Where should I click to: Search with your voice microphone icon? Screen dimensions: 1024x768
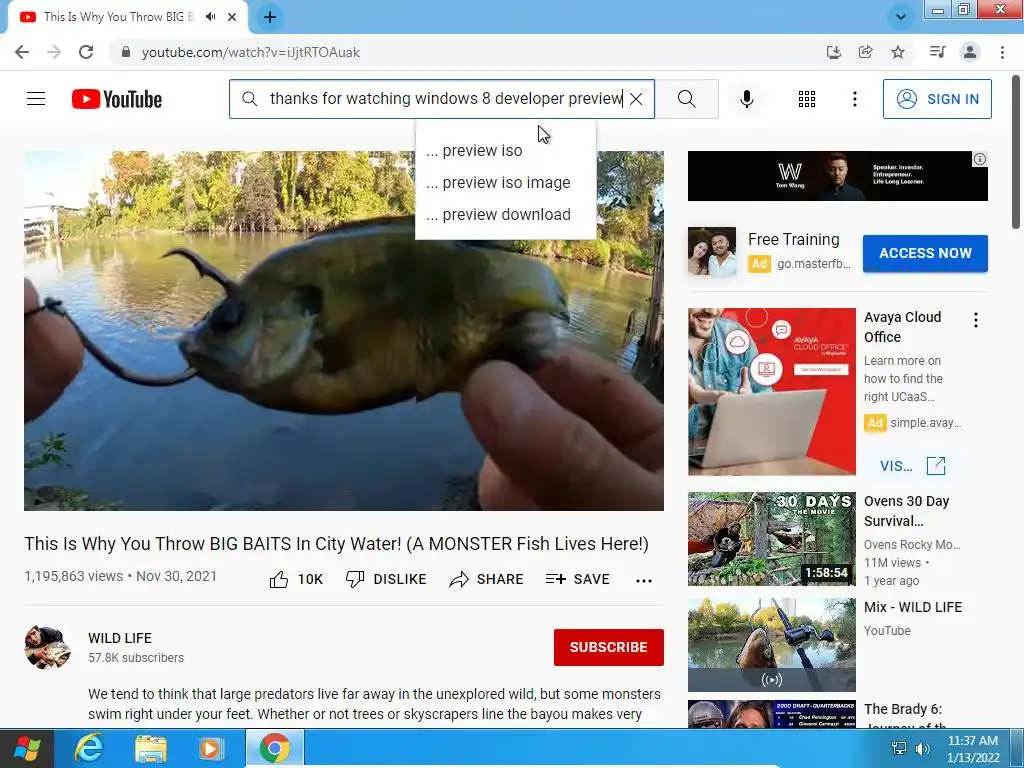click(x=746, y=99)
